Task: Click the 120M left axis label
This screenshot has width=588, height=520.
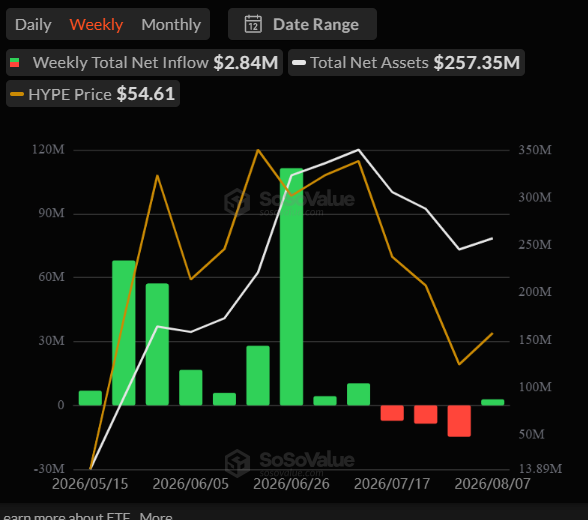Action: pos(48,150)
